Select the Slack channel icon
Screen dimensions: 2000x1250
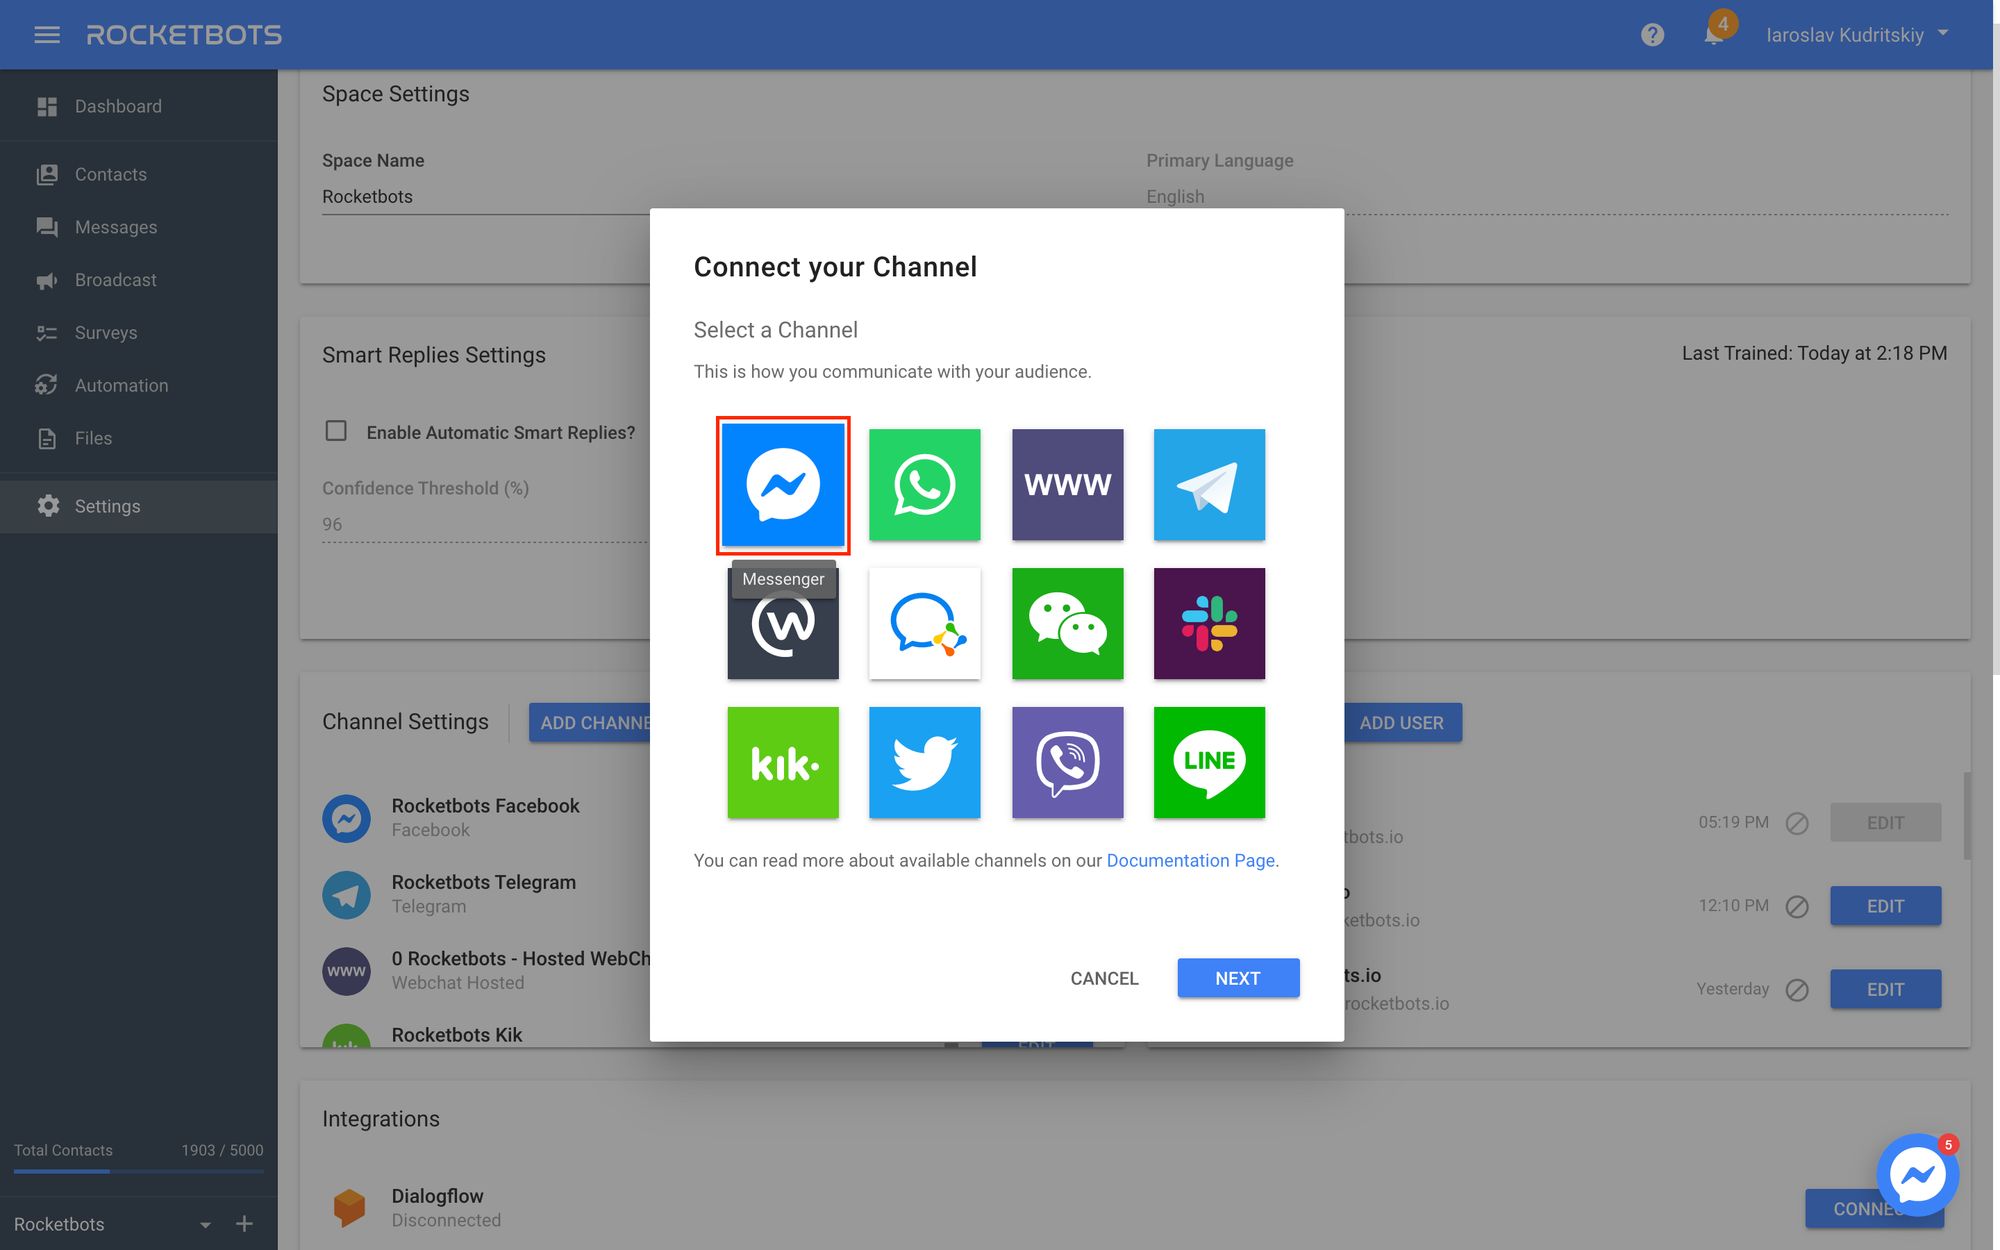point(1210,624)
